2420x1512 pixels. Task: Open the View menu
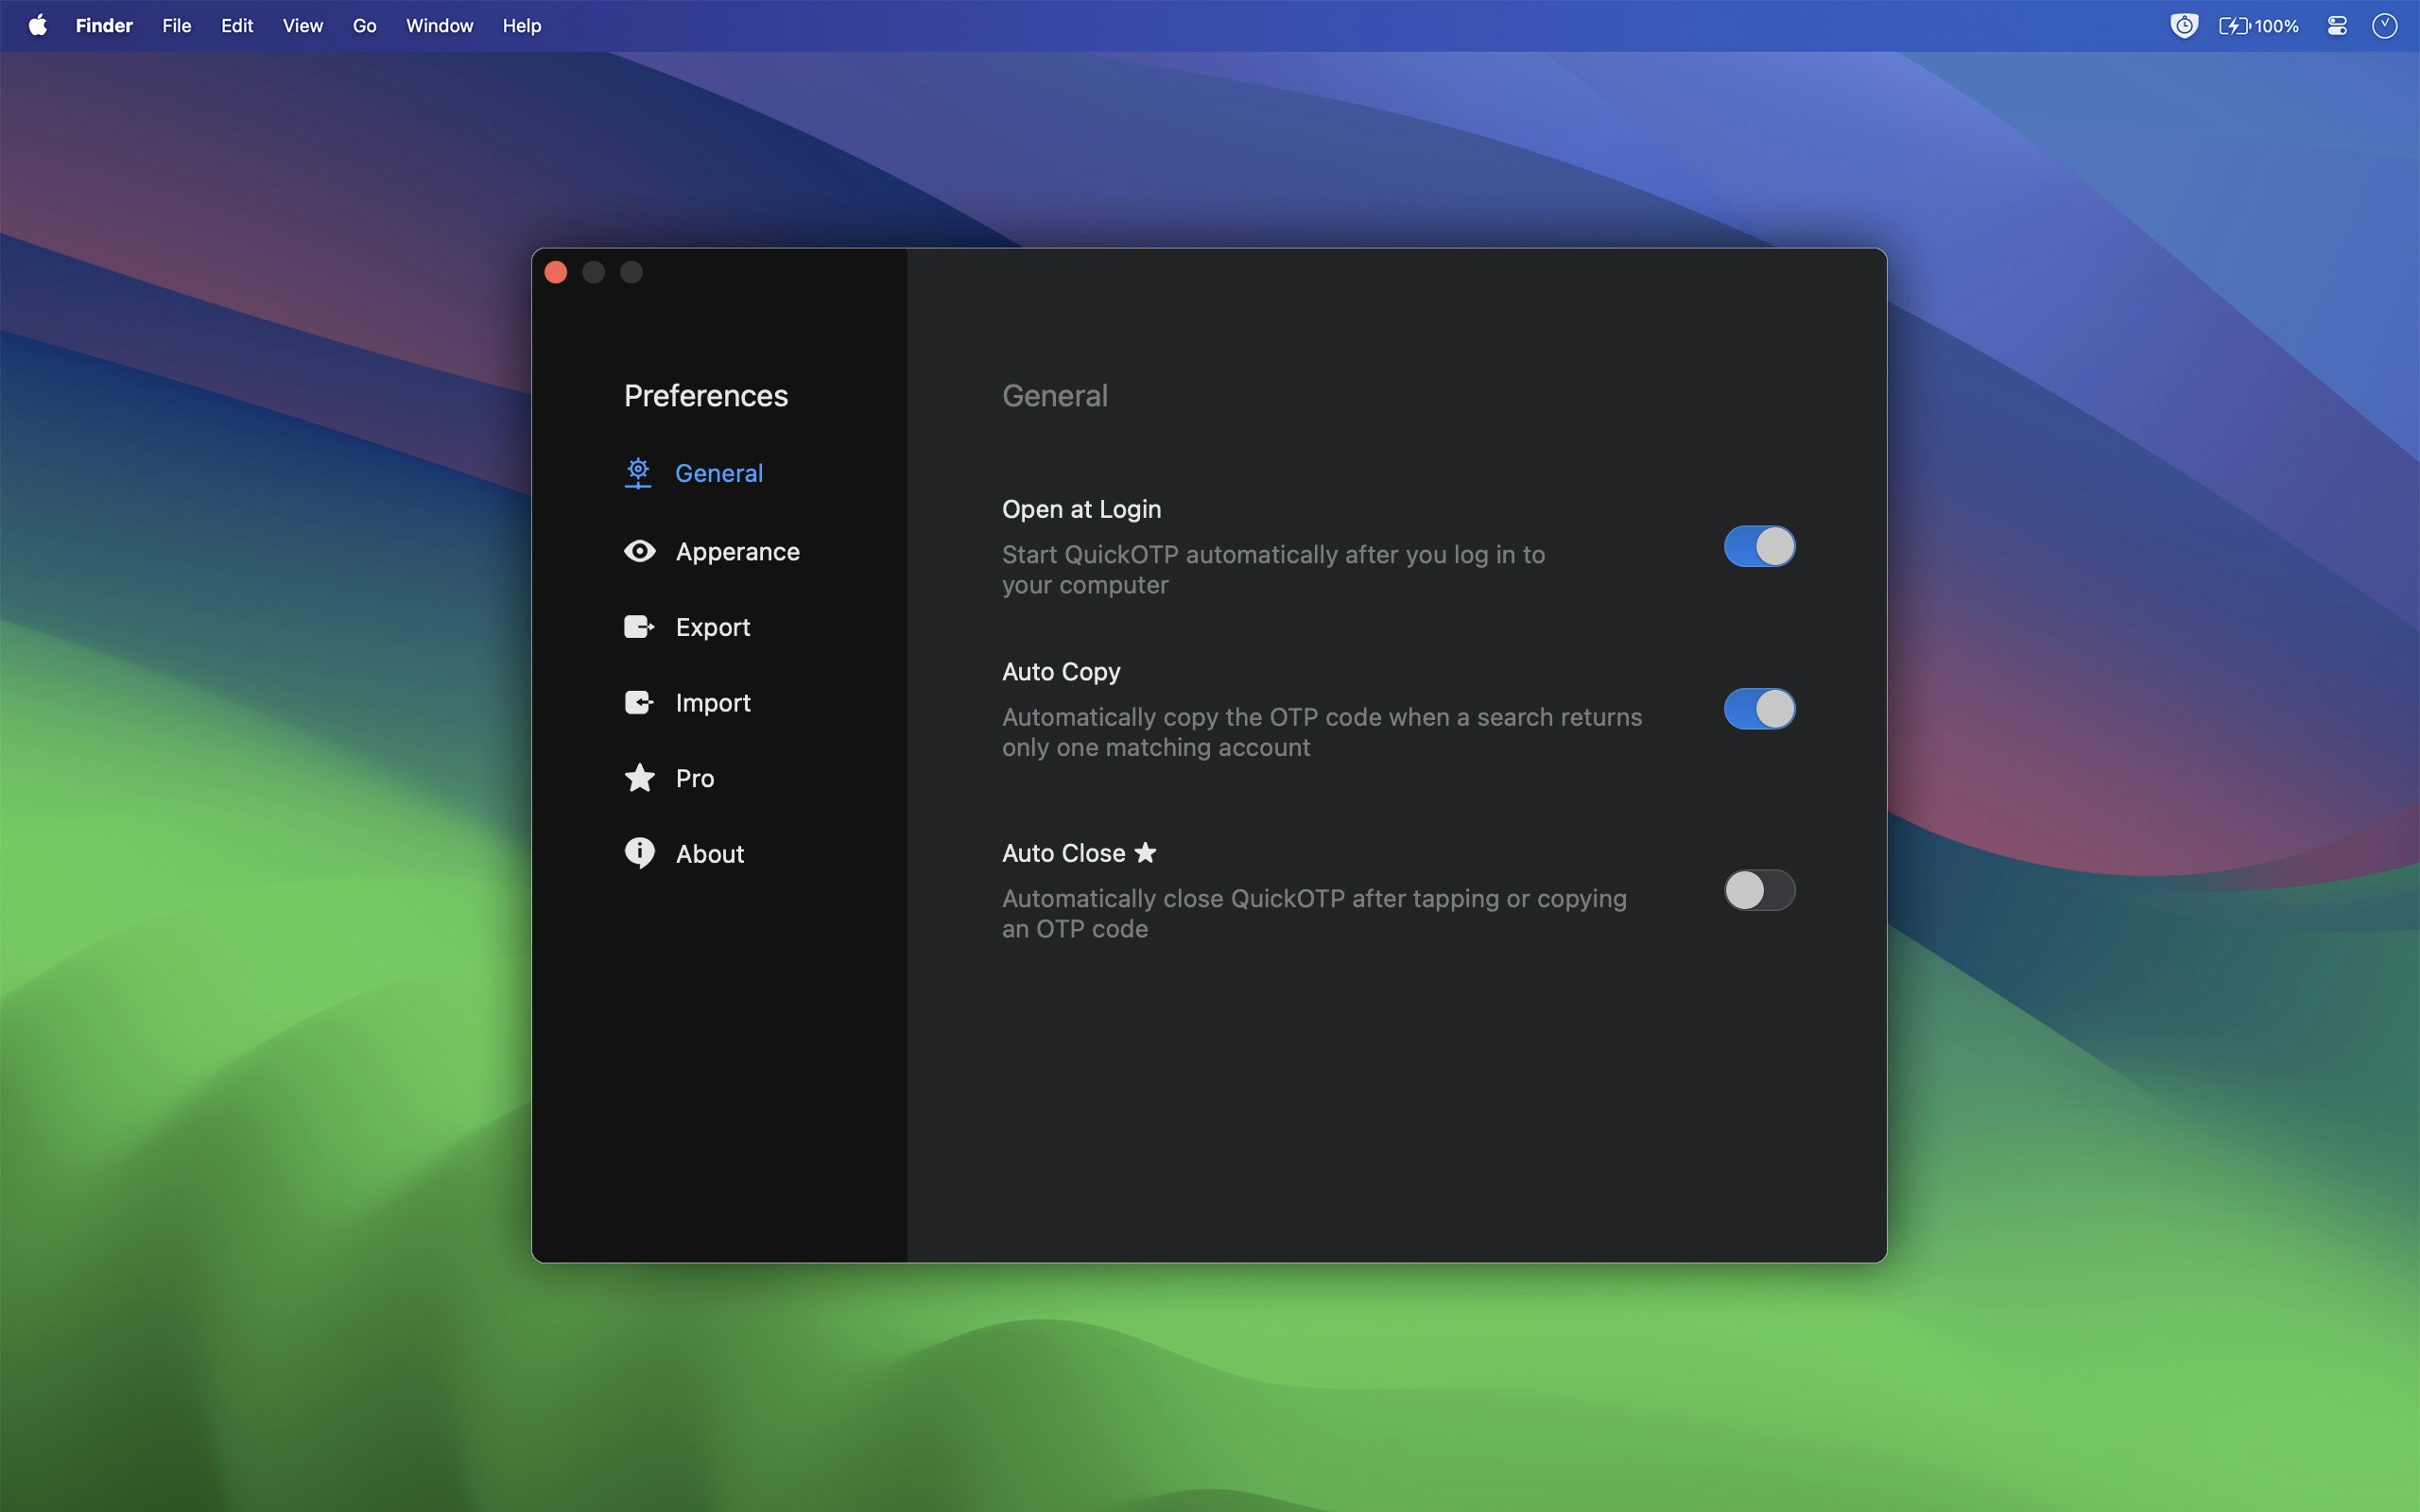click(x=303, y=26)
